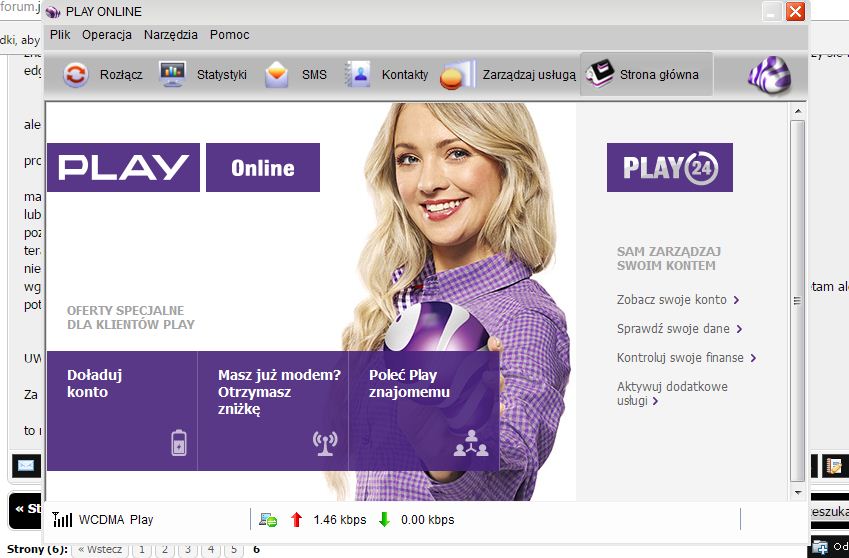Open the Operacja menu
Image resolution: width=849 pixels, height=558 pixels.
pos(107,35)
